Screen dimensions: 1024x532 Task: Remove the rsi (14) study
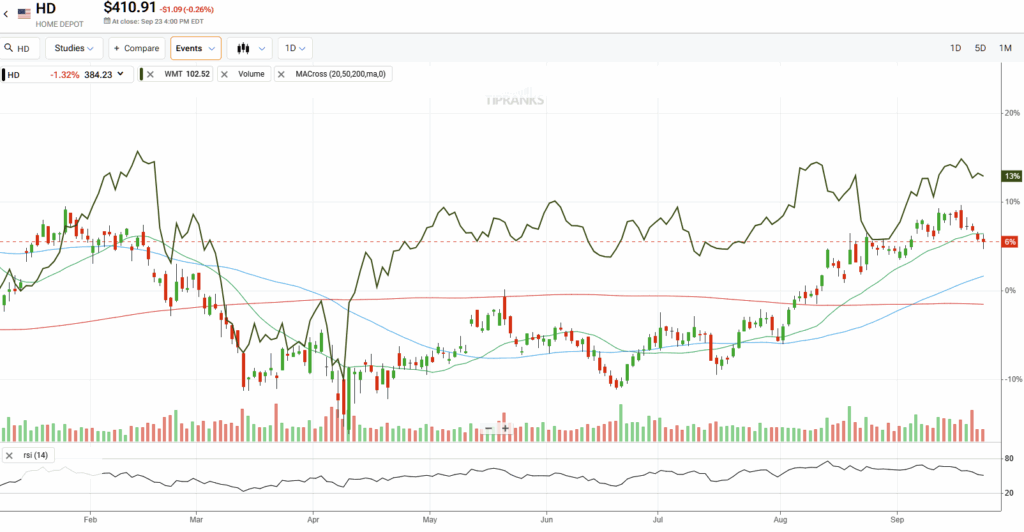[9, 456]
